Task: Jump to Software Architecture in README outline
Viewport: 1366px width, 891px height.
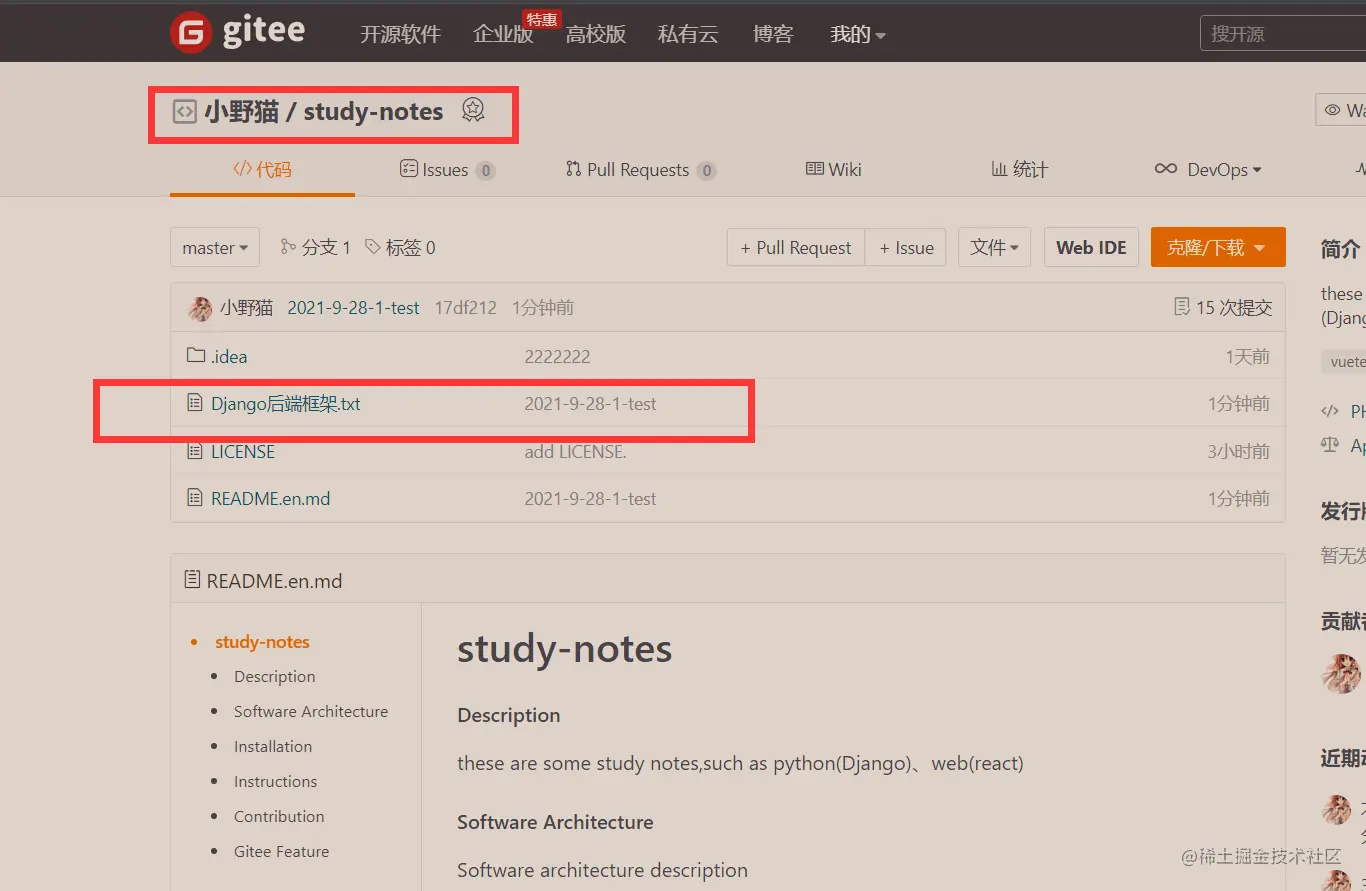Action: tap(311, 711)
